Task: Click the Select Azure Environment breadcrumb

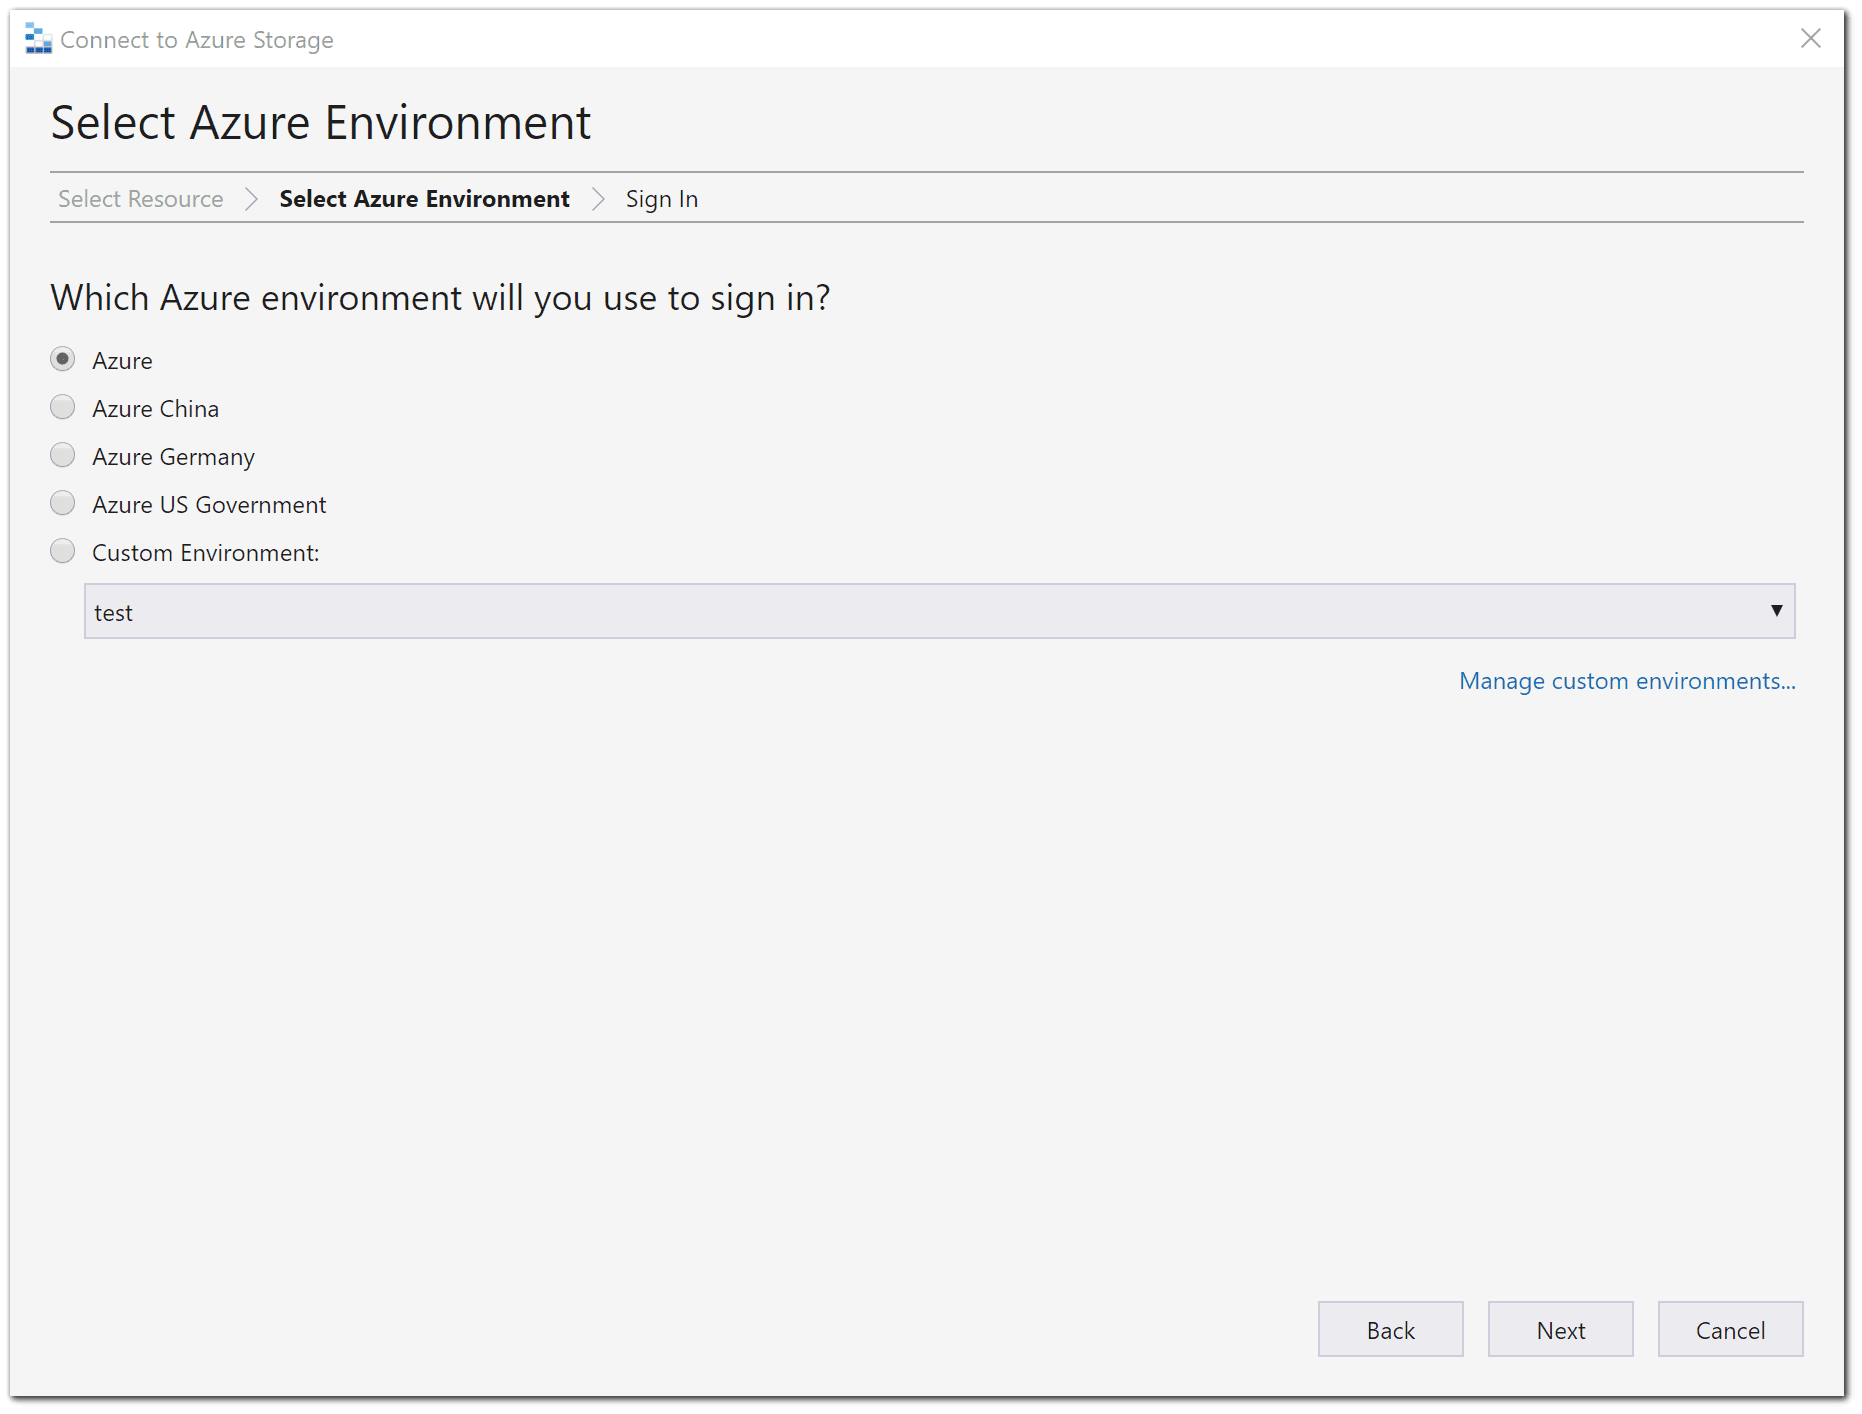Action: [x=424, y=198]
